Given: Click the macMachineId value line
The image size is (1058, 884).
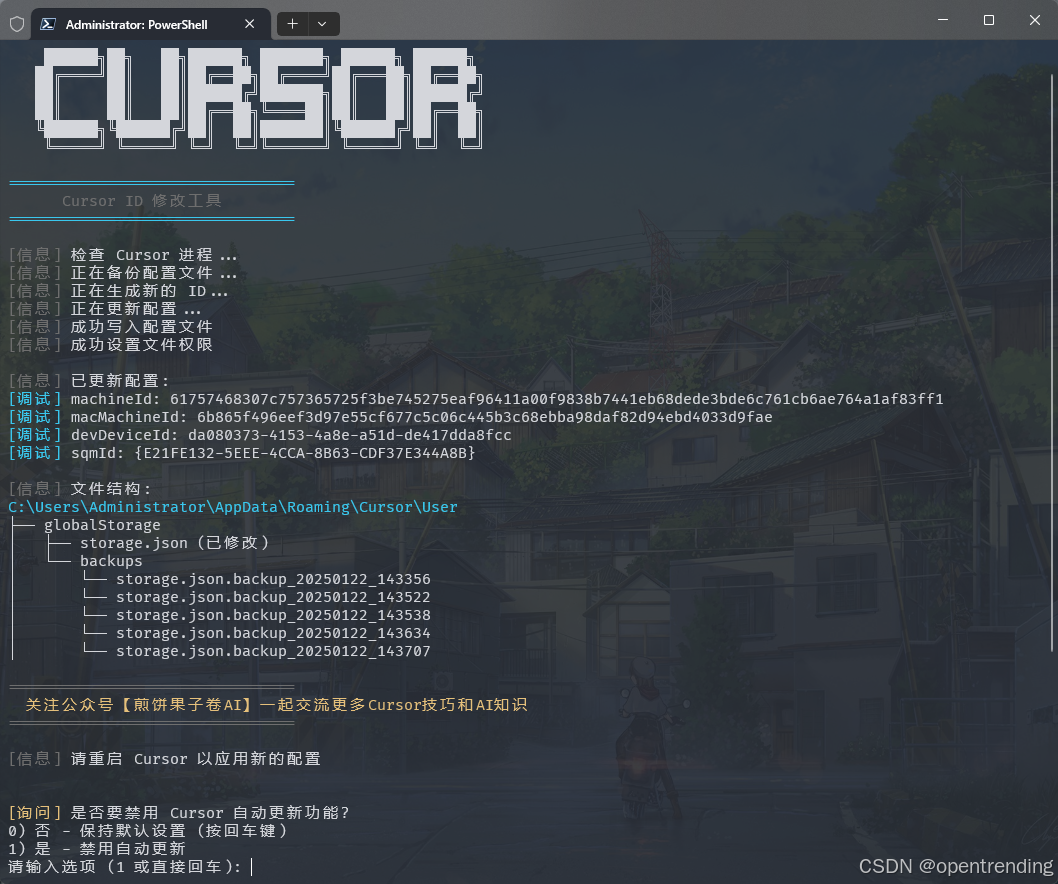Looking at the screenshot, I should point(390,417).
